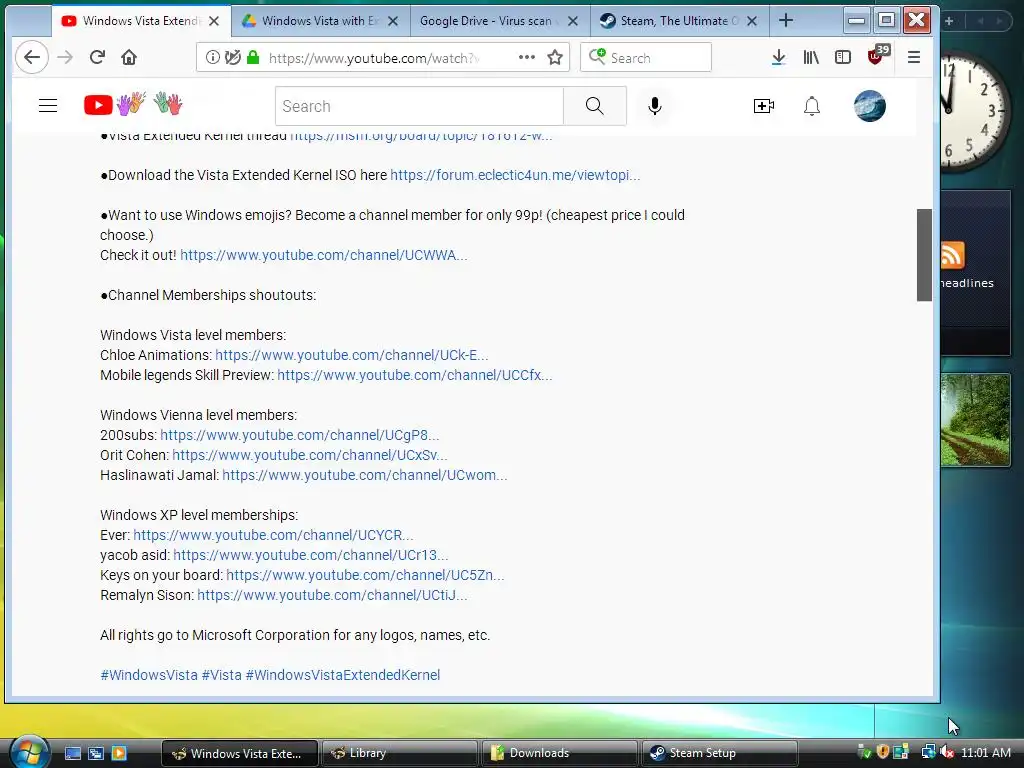Launch the Windows Media Player quick launch icon
The image size is (1024, 768).
119,753
